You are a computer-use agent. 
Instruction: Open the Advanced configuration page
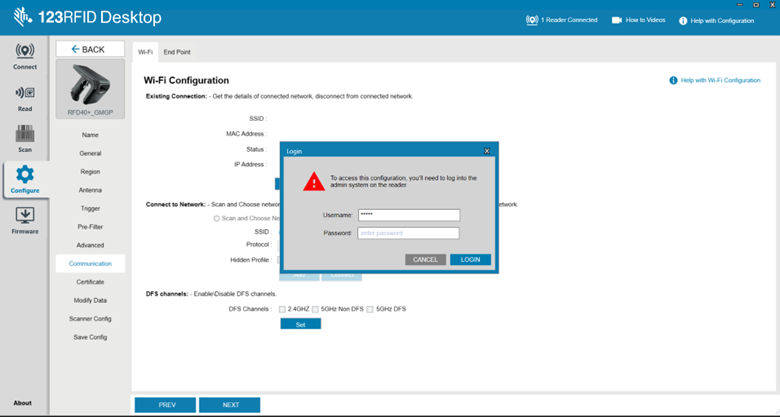90,245
